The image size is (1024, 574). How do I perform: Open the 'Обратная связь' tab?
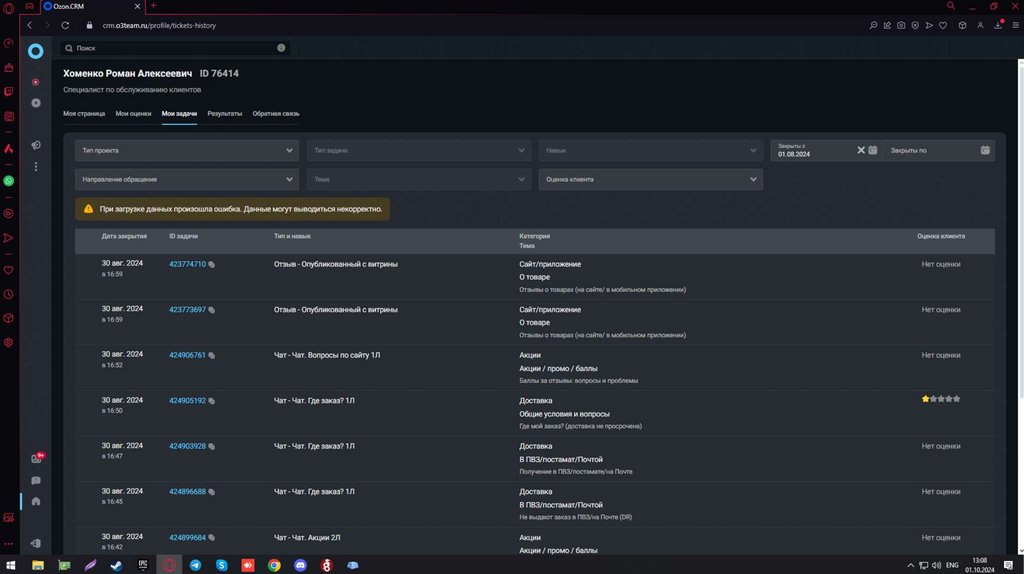[276, 114]
